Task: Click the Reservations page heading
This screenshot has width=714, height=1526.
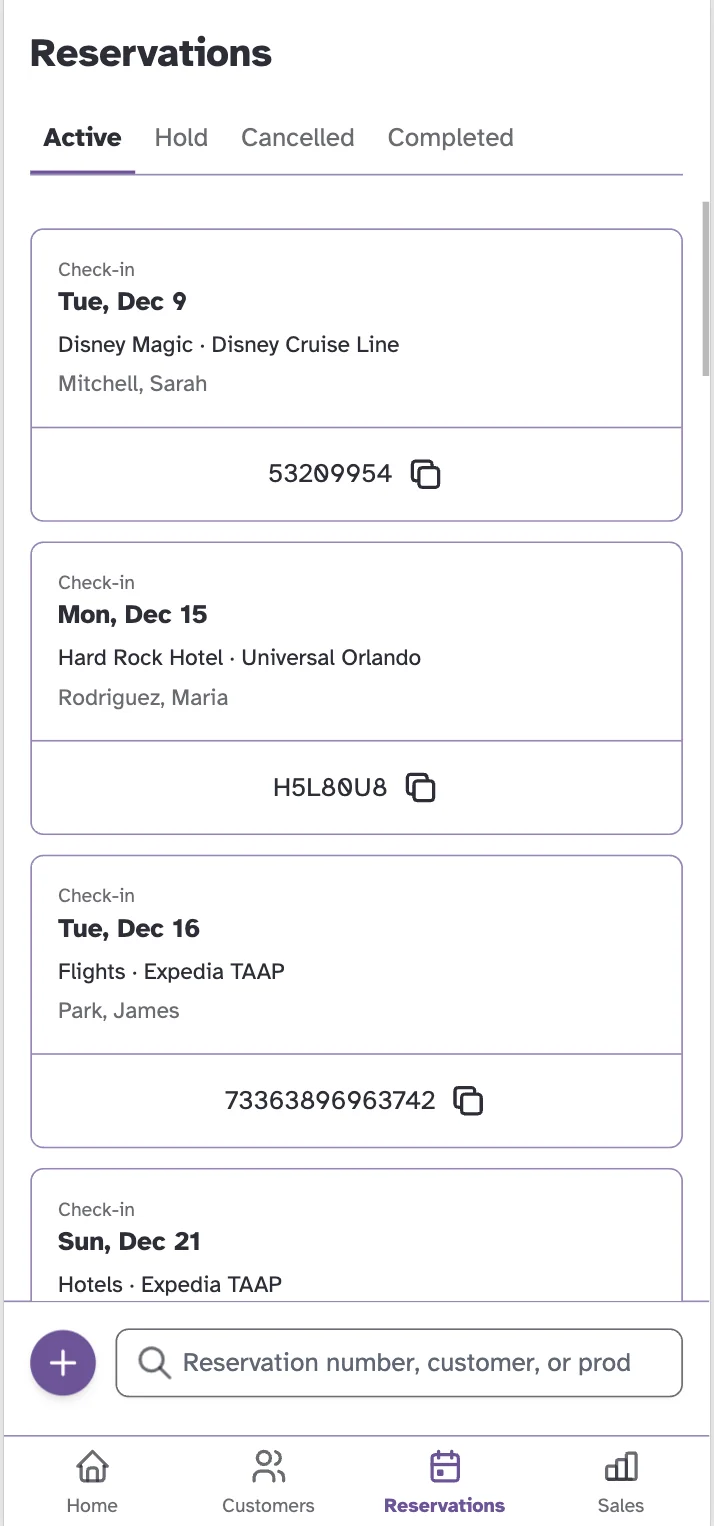Action: [x=151, y=53]
